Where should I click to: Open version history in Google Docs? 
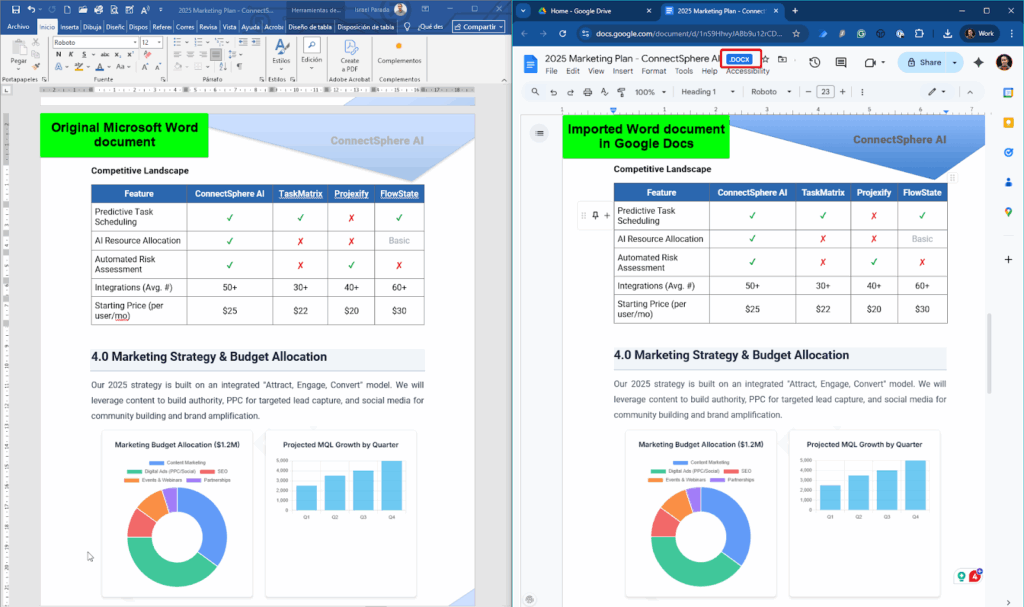tap(814, 62)
